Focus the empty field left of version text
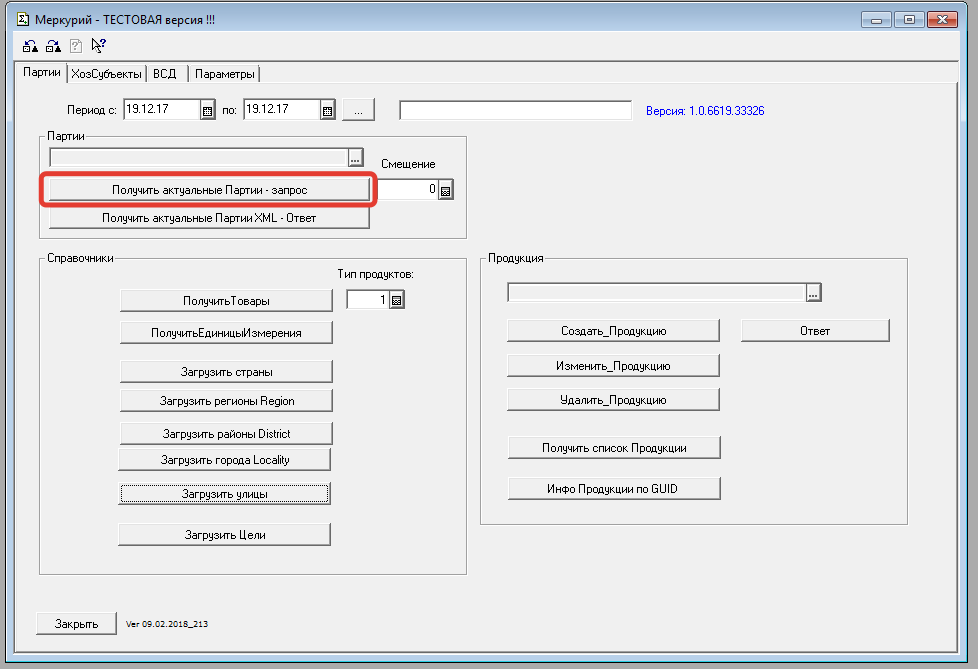This screenshot has height=669, width=978. pos(516,110)
